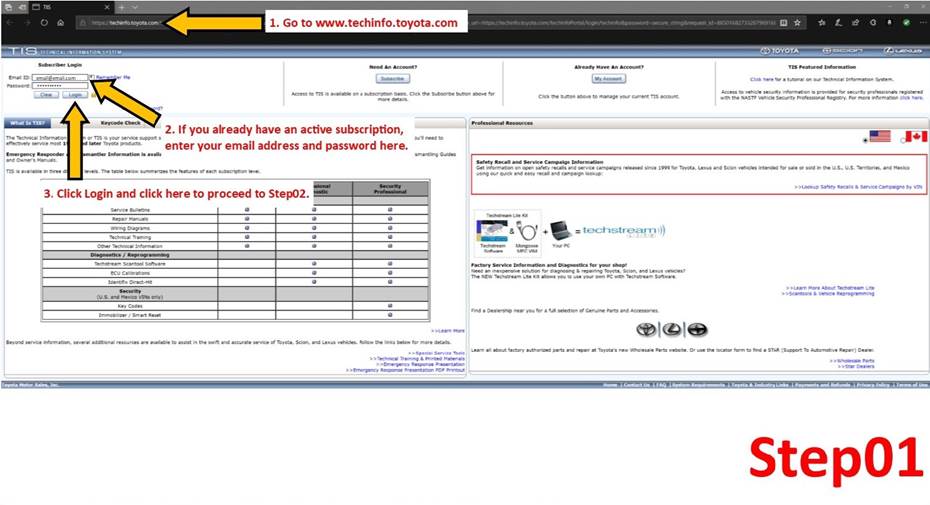Click the share page icon
The image size is (930, 505).
[855, 23]
